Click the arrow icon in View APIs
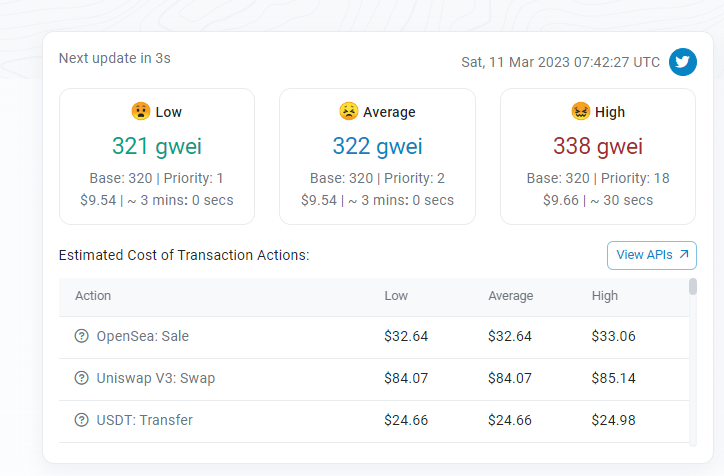Viewport: 724px width, 476px height. tap(684, 254)
